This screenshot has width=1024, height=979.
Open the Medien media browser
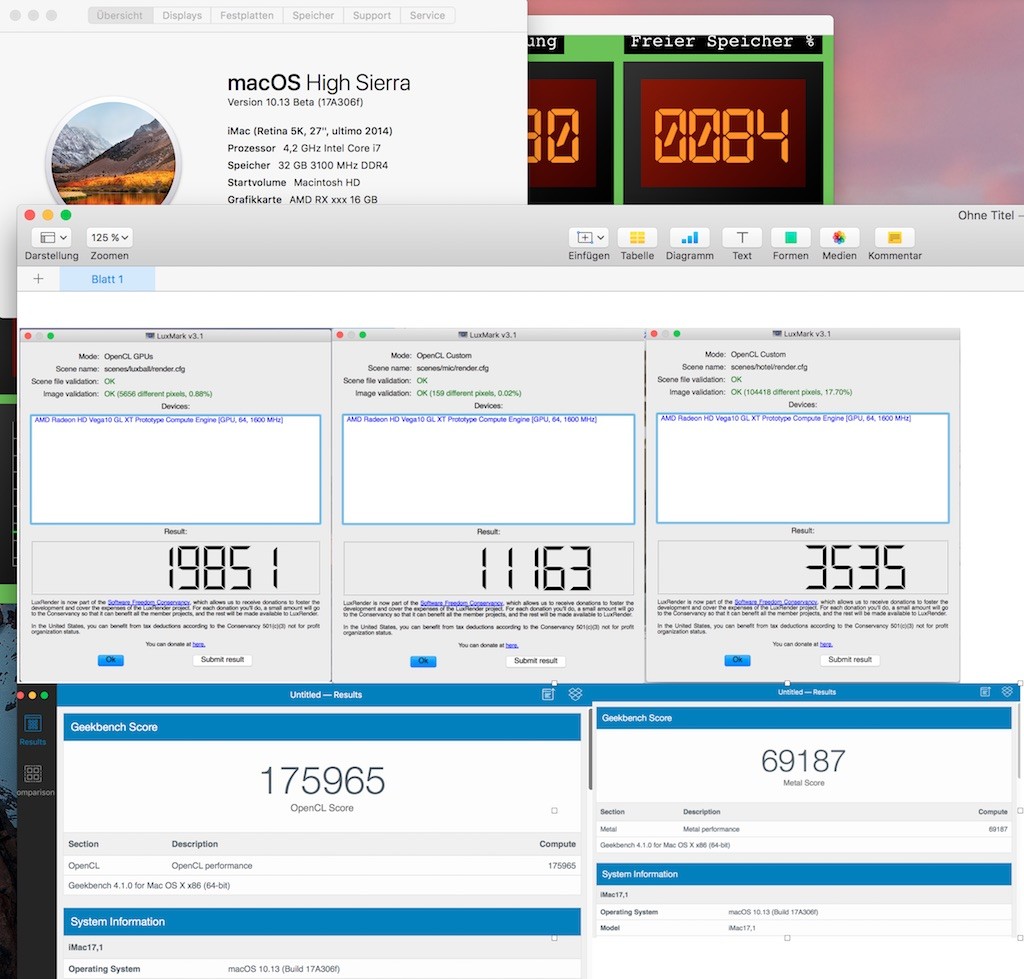coord(839,238)
